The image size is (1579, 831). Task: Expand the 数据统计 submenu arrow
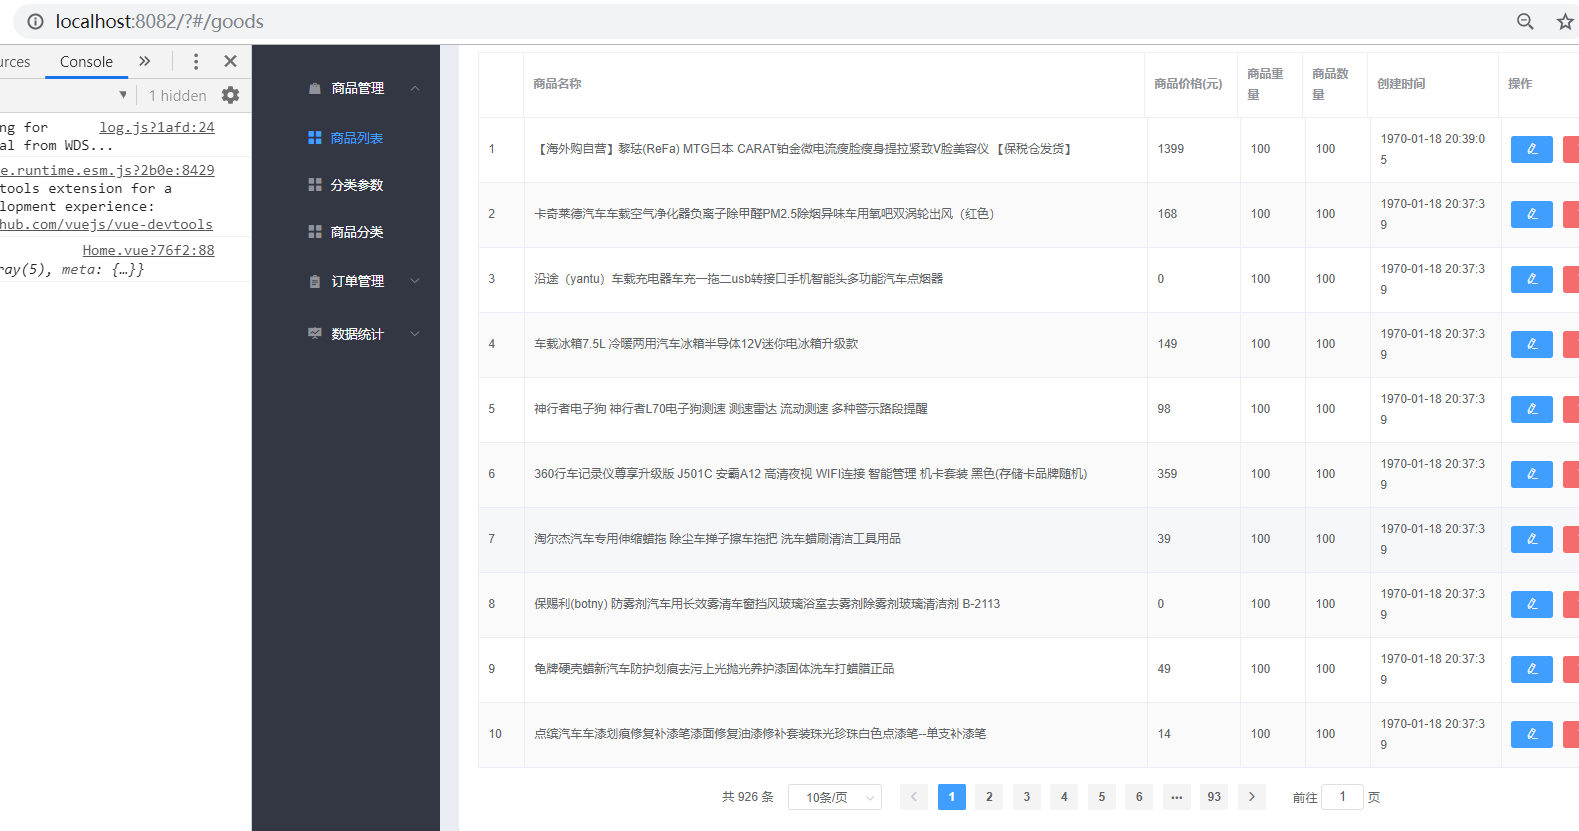tap(415, 334)
